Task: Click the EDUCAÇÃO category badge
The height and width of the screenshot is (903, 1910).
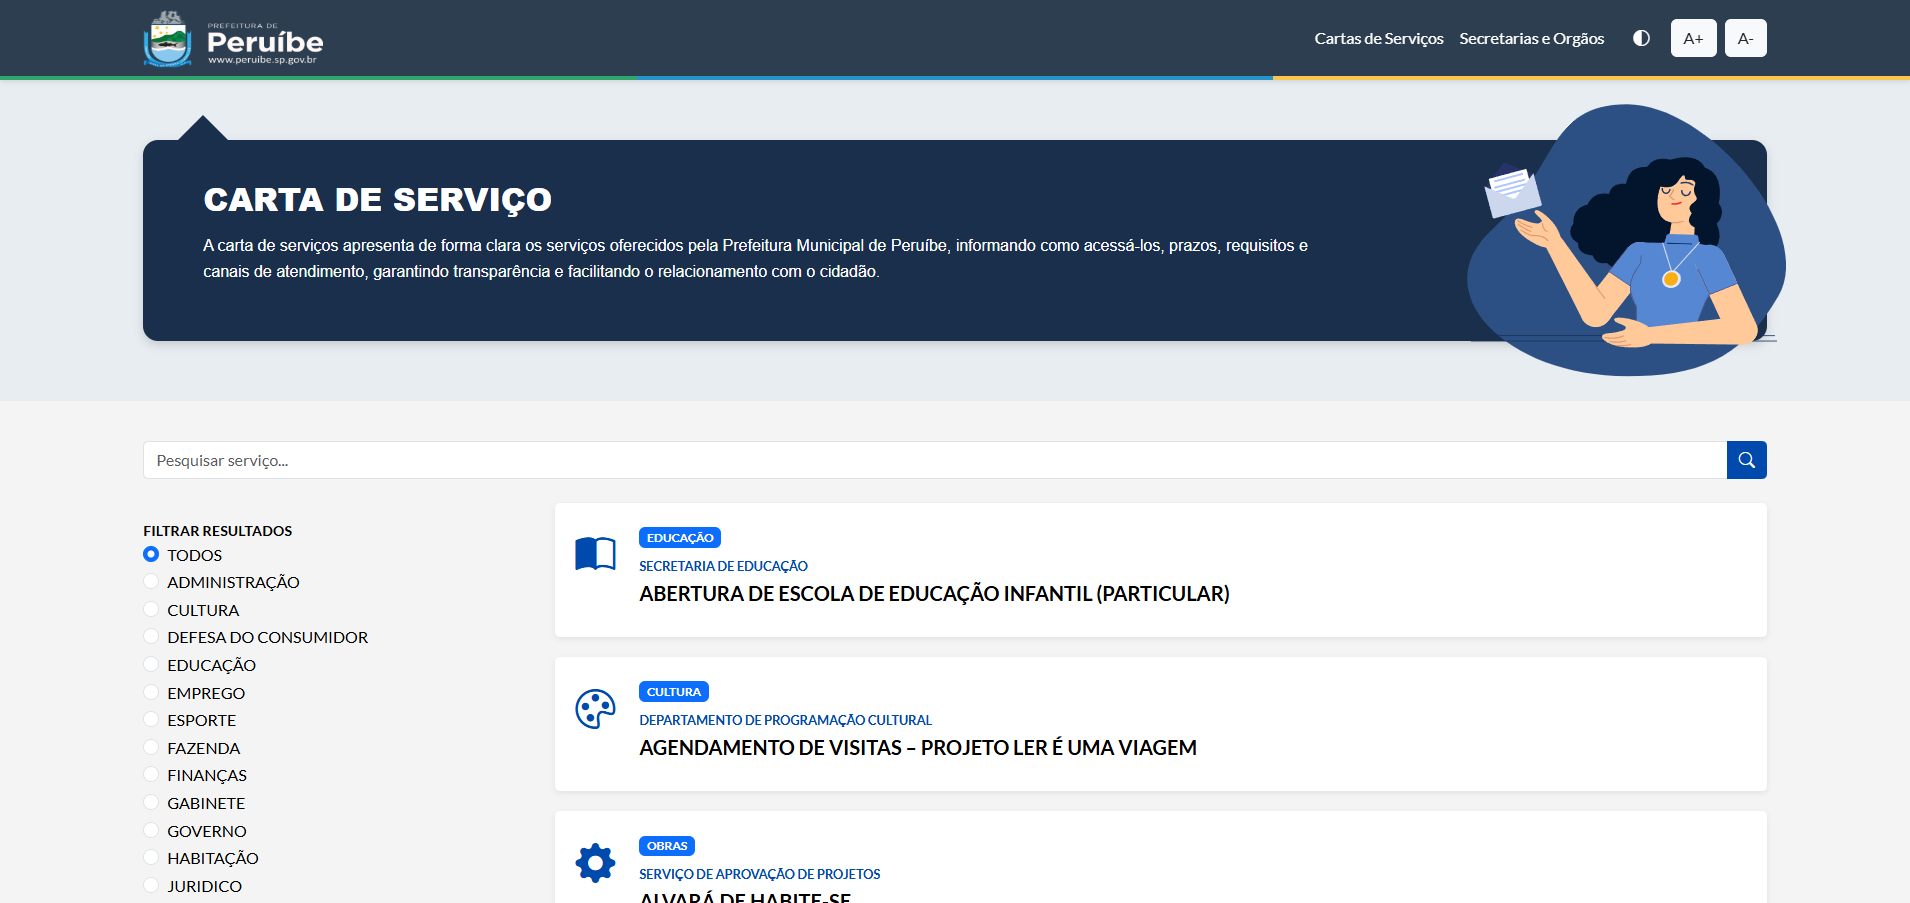Action: click(680, 537)
